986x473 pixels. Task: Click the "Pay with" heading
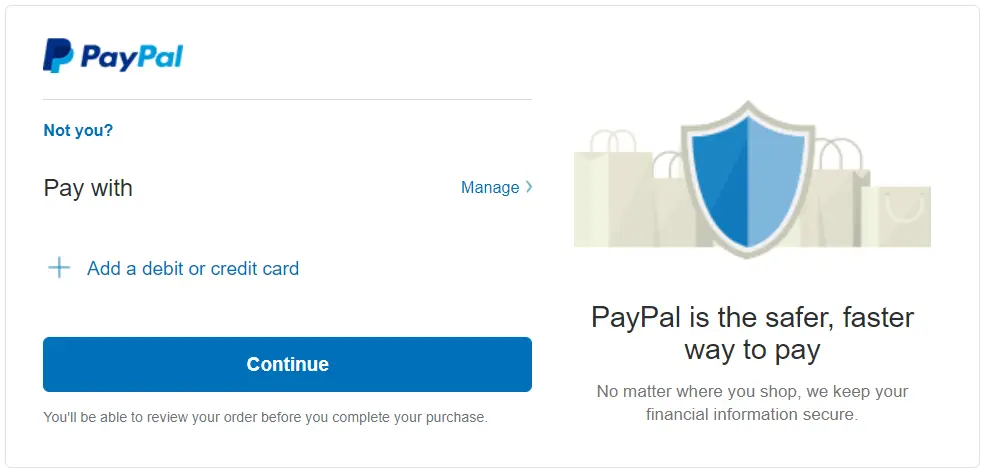(x=88, y=188)
